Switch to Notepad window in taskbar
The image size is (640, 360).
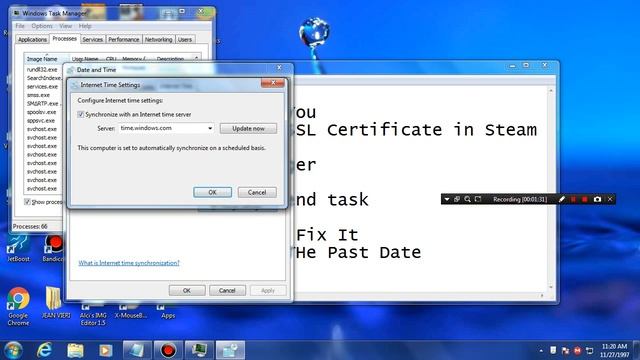(x=137, y=350)
